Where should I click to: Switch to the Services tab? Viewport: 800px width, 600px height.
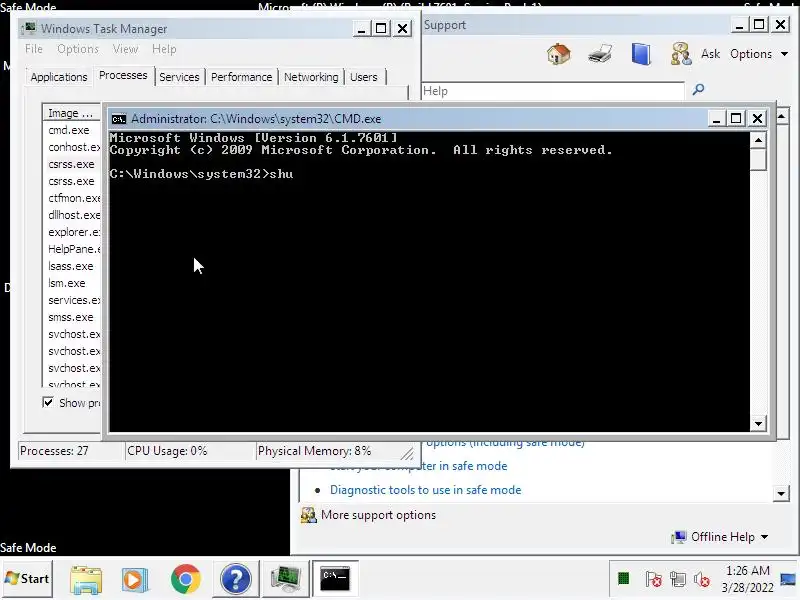pyautogui.click(x=179, y=77)
